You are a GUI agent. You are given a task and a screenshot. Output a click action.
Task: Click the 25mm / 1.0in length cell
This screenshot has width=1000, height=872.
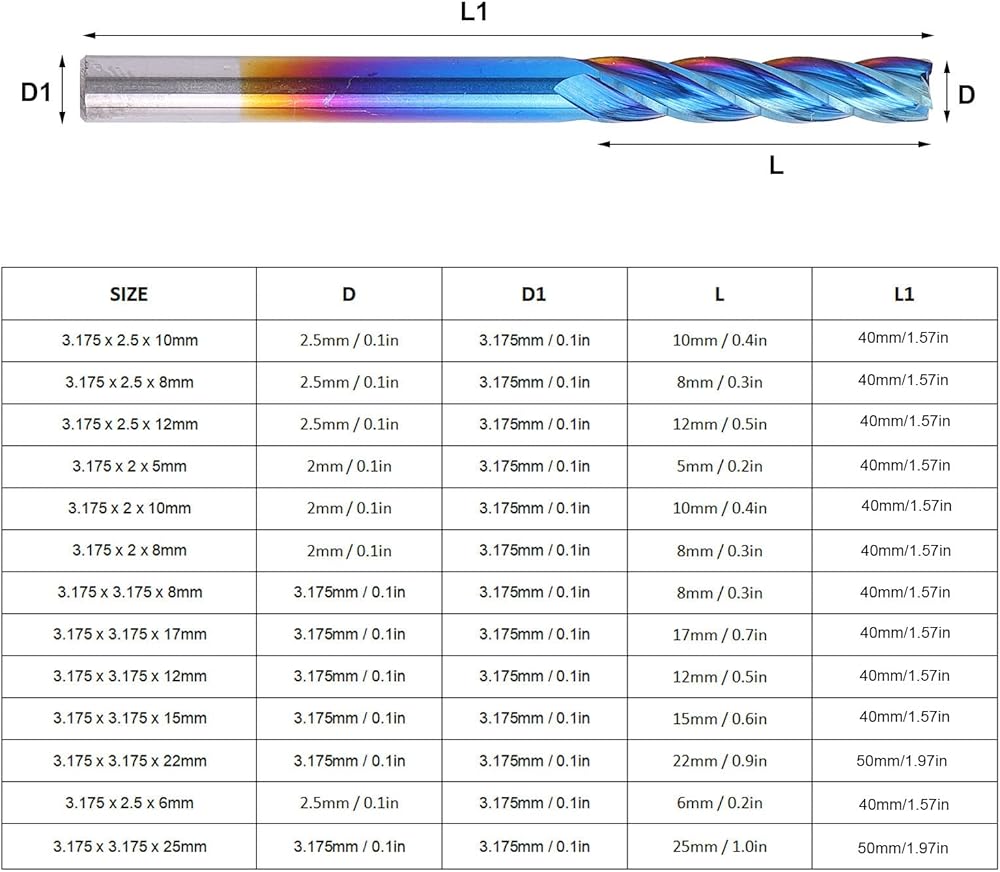click(x=719, y=847)
